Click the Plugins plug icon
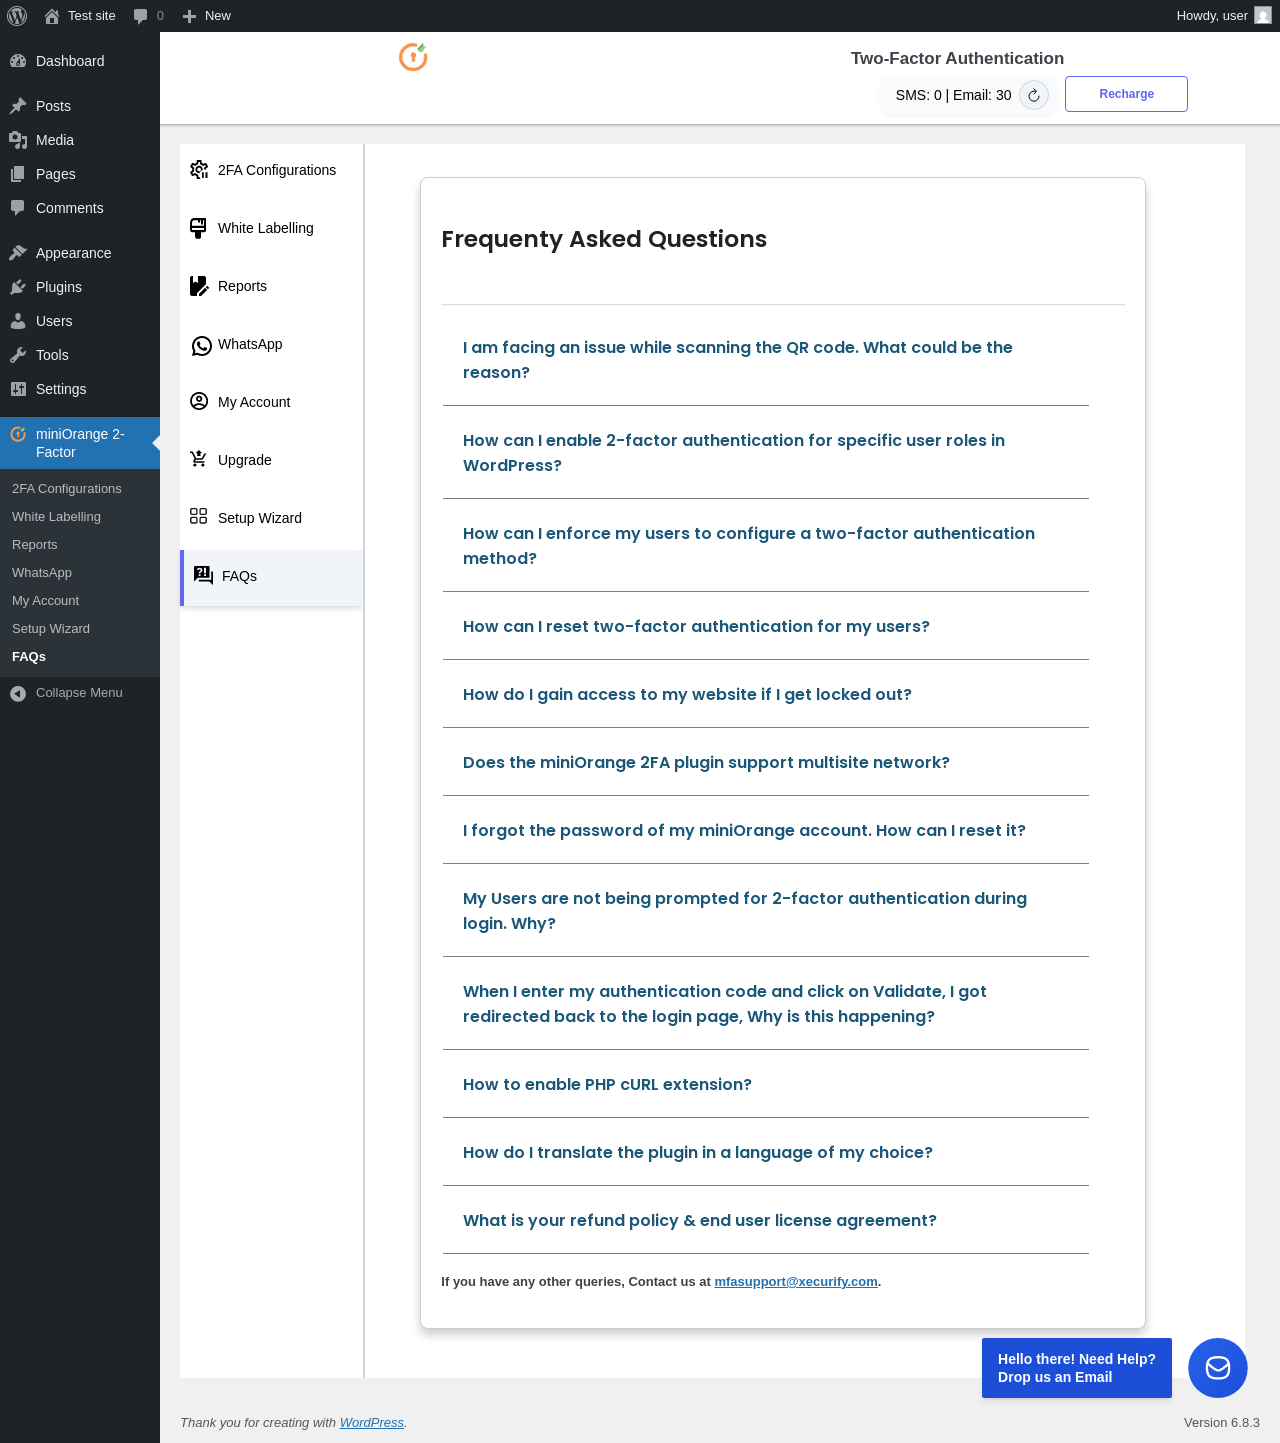The image size is (1280, 1443). click(18, 287)
